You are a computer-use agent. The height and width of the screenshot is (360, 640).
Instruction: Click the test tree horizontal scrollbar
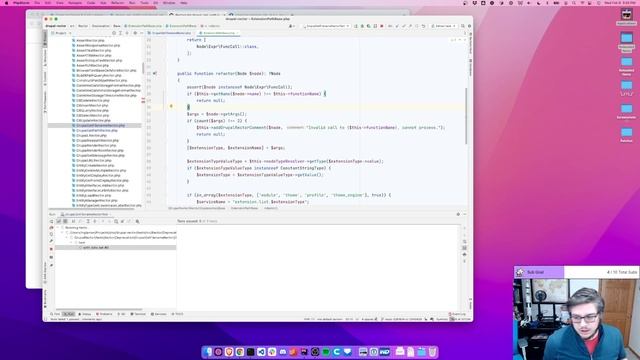tap(99, 309)
